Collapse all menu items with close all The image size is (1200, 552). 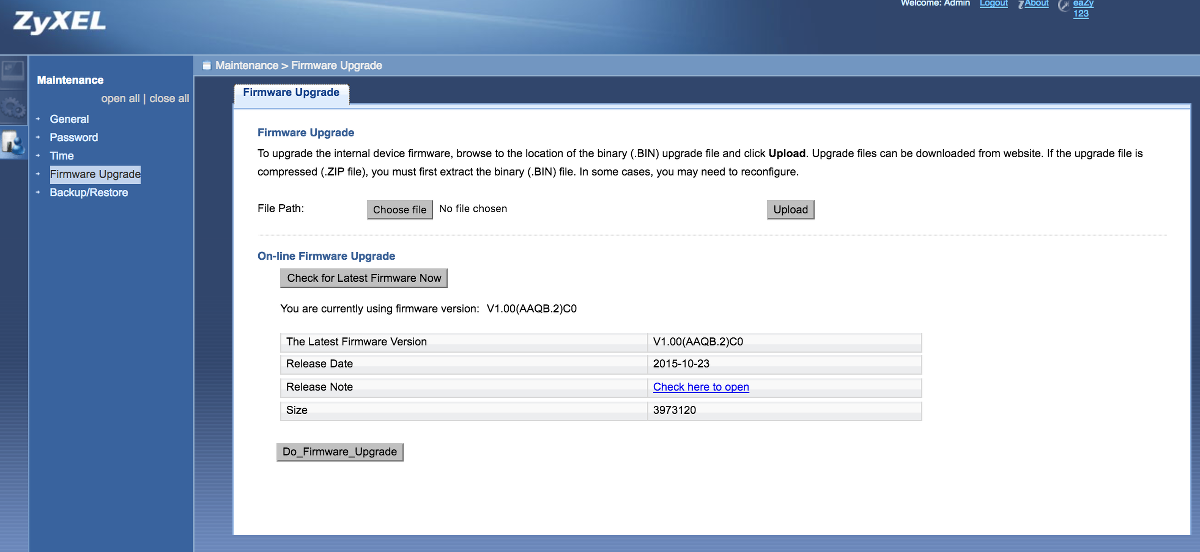click(x=169, y=99)
